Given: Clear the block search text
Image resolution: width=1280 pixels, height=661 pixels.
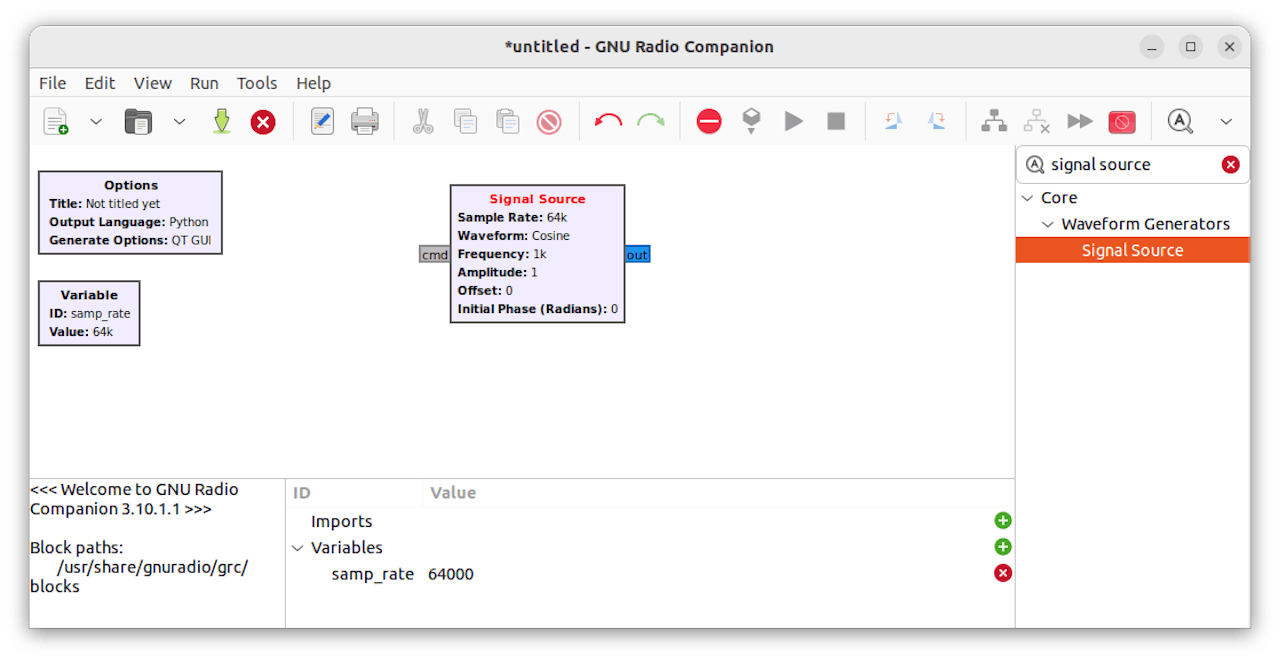Looking at the screenshot, I should coord(1231,165).
